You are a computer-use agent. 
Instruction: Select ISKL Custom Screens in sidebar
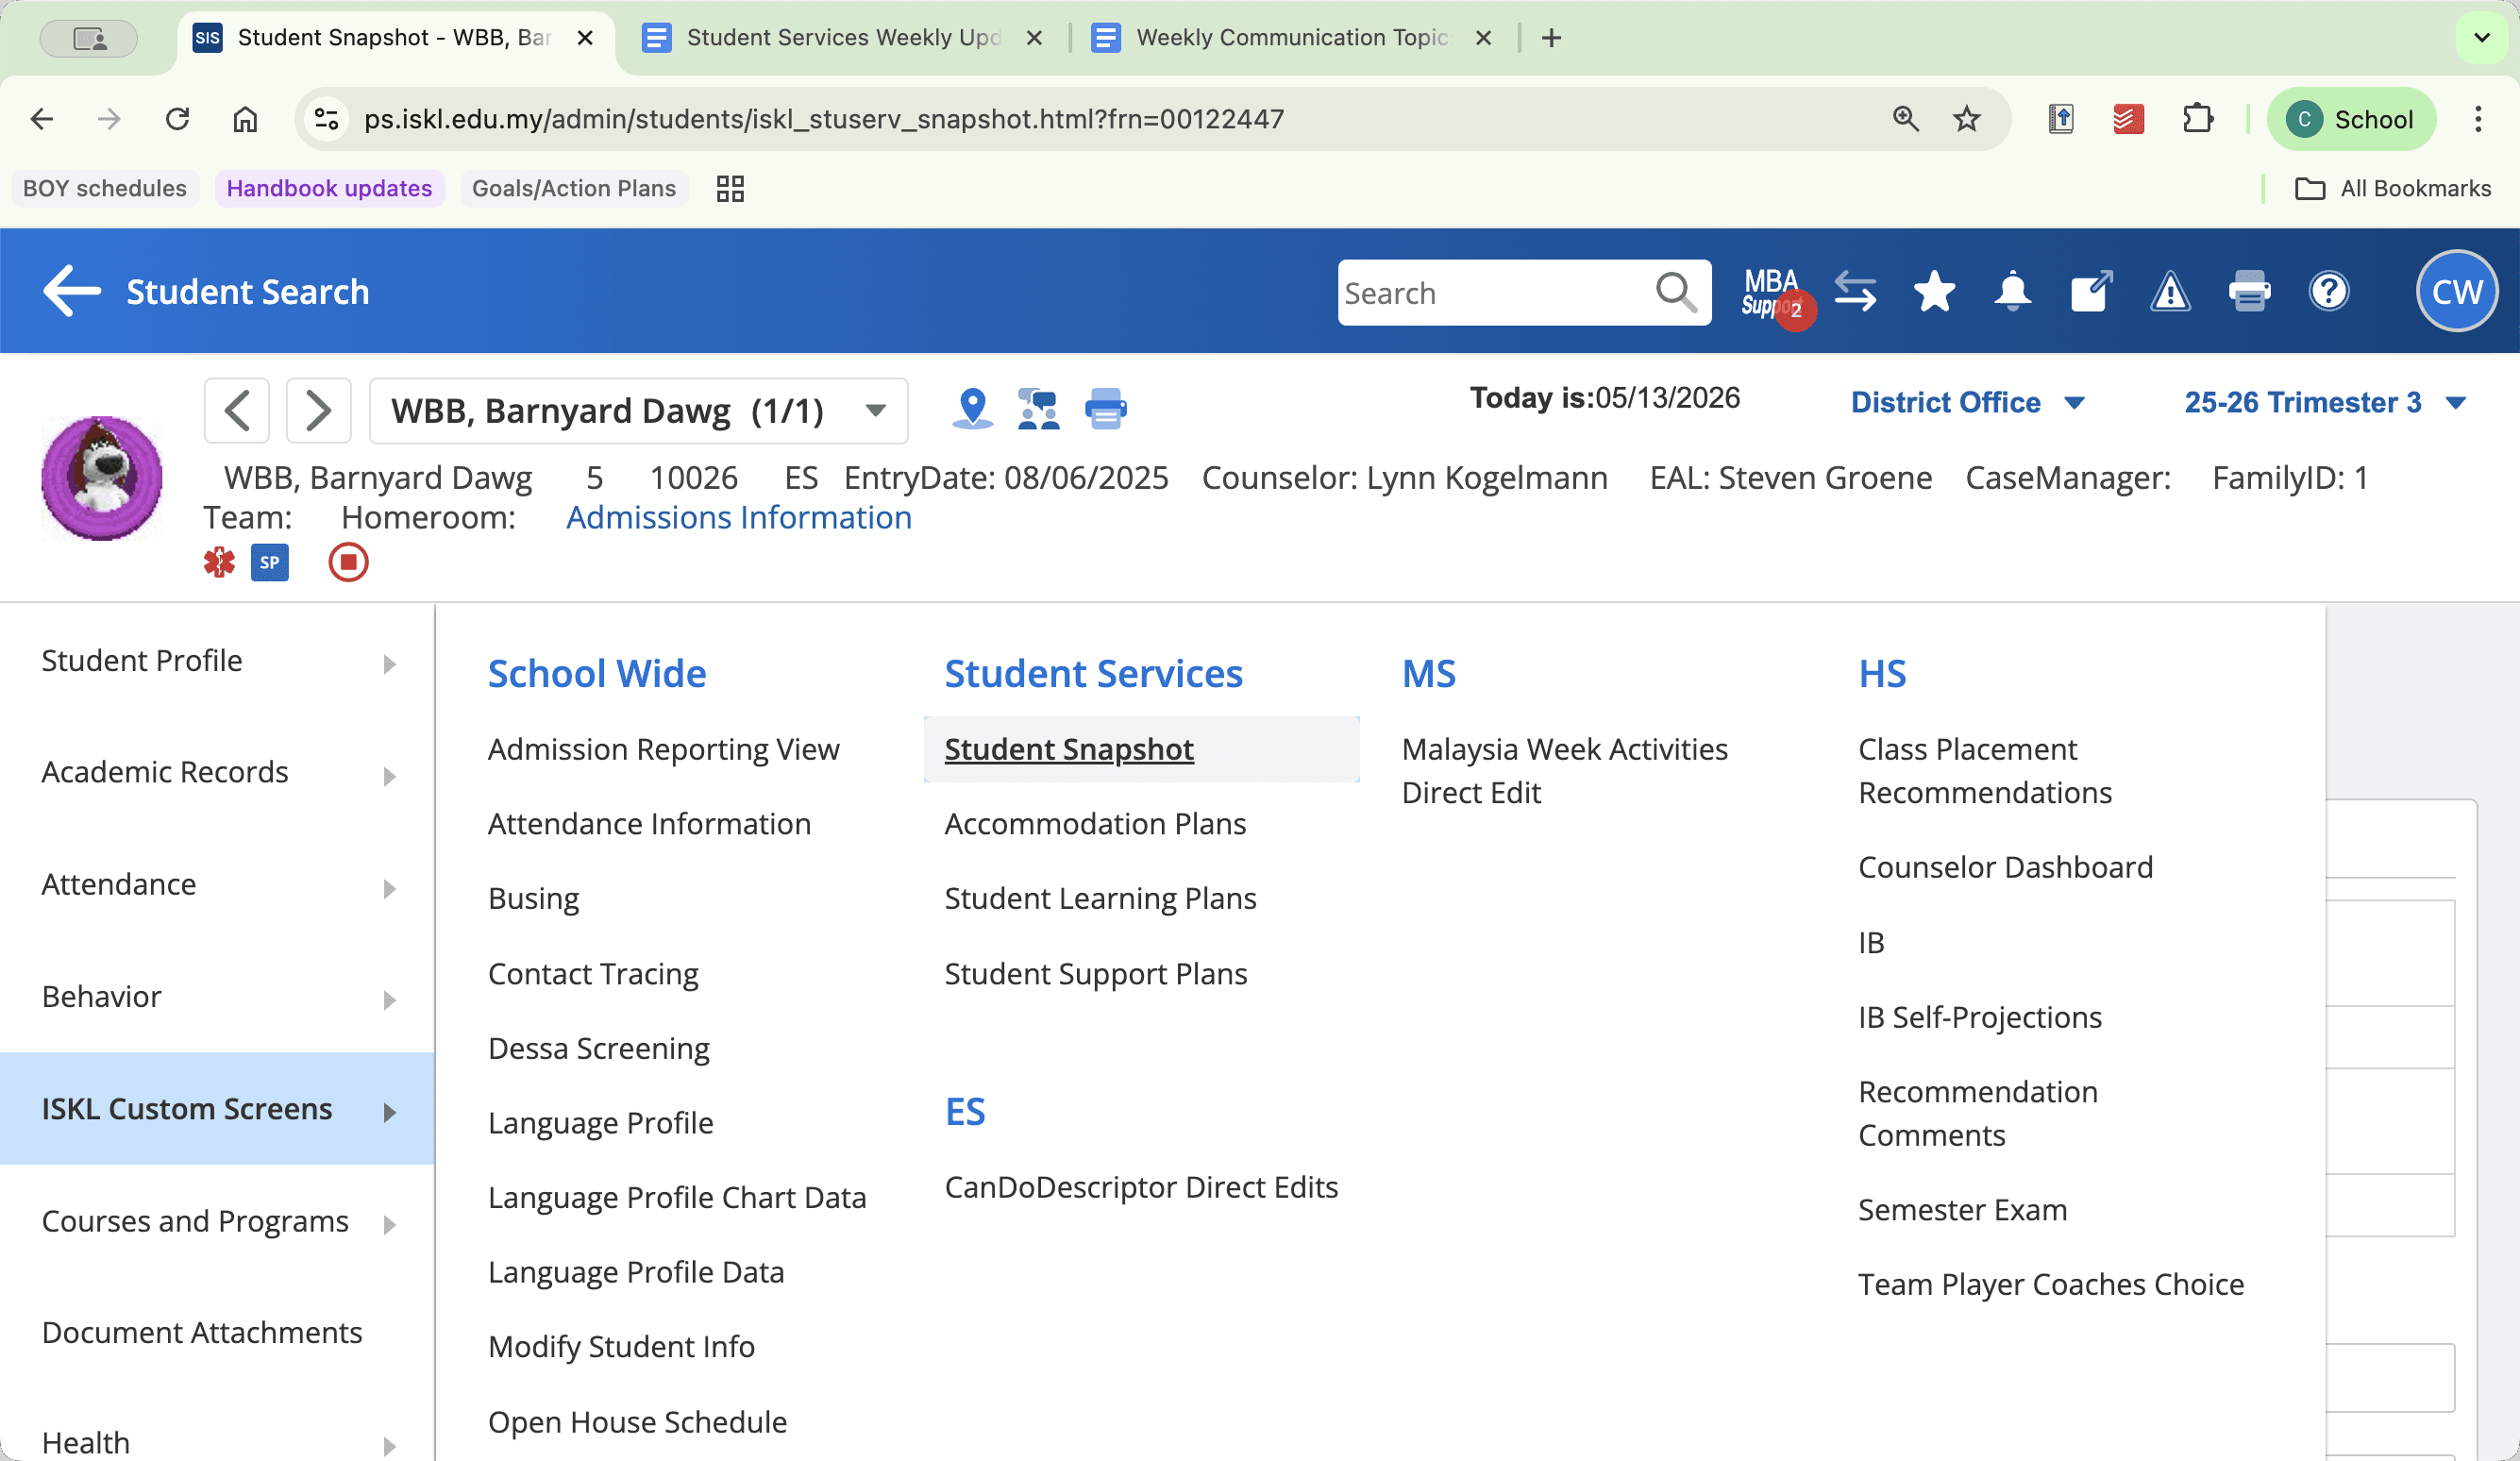[x=217, y=1109]
